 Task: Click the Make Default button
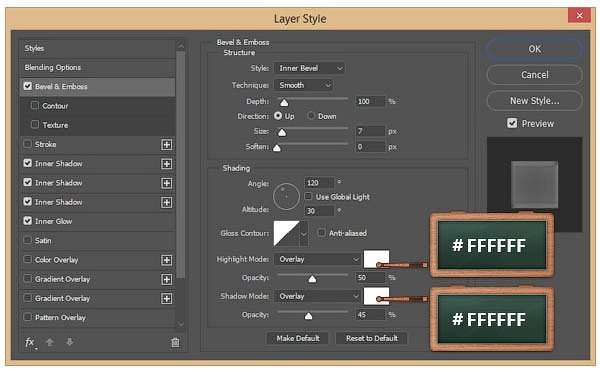(298, 338)
